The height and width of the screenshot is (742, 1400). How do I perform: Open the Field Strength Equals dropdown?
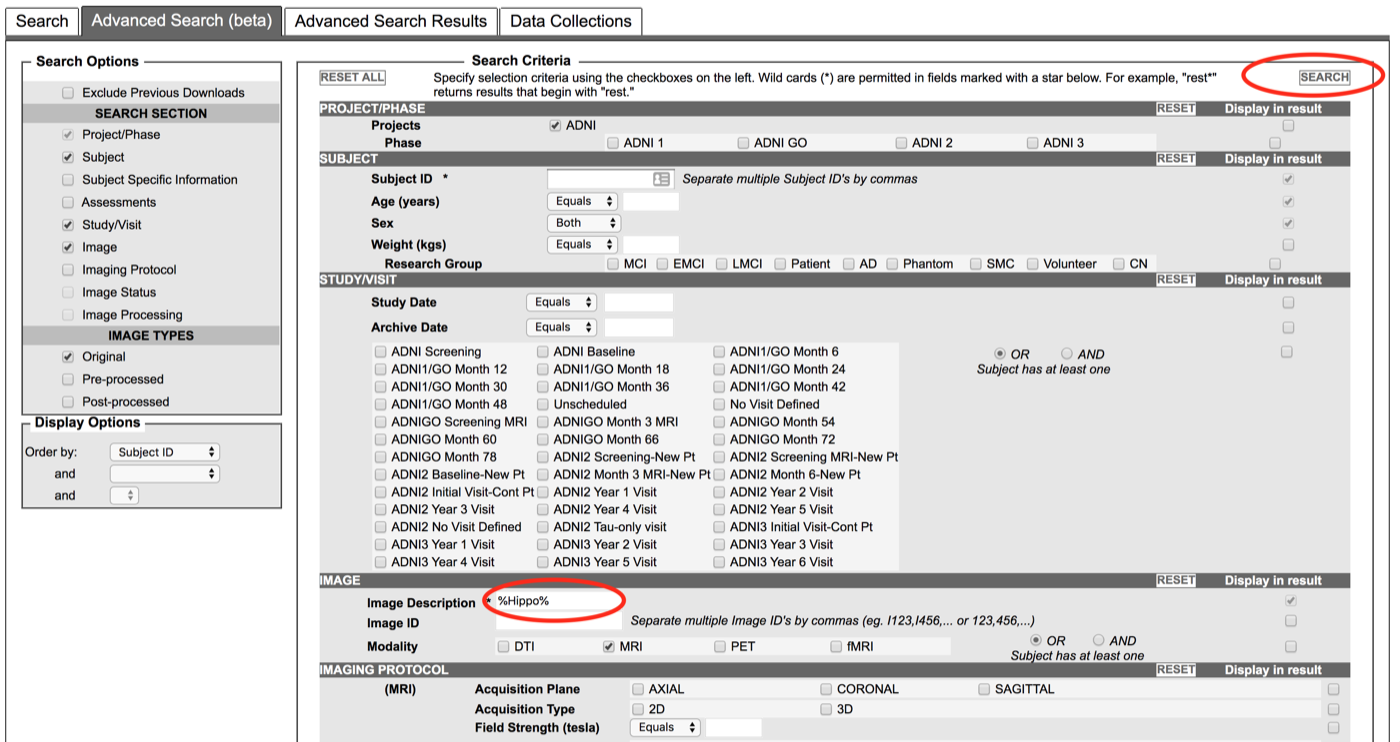point(665,727)
